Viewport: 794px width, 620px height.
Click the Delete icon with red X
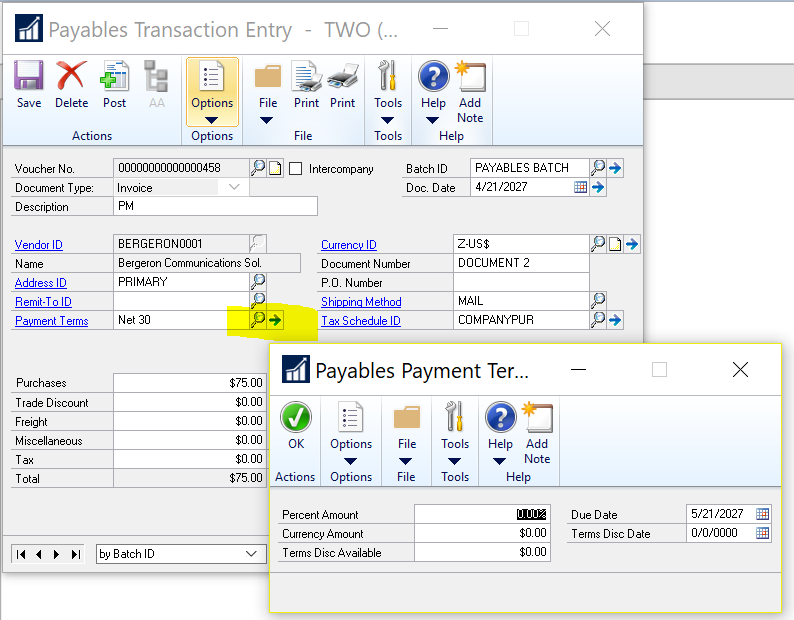click(x=71, y=84)
